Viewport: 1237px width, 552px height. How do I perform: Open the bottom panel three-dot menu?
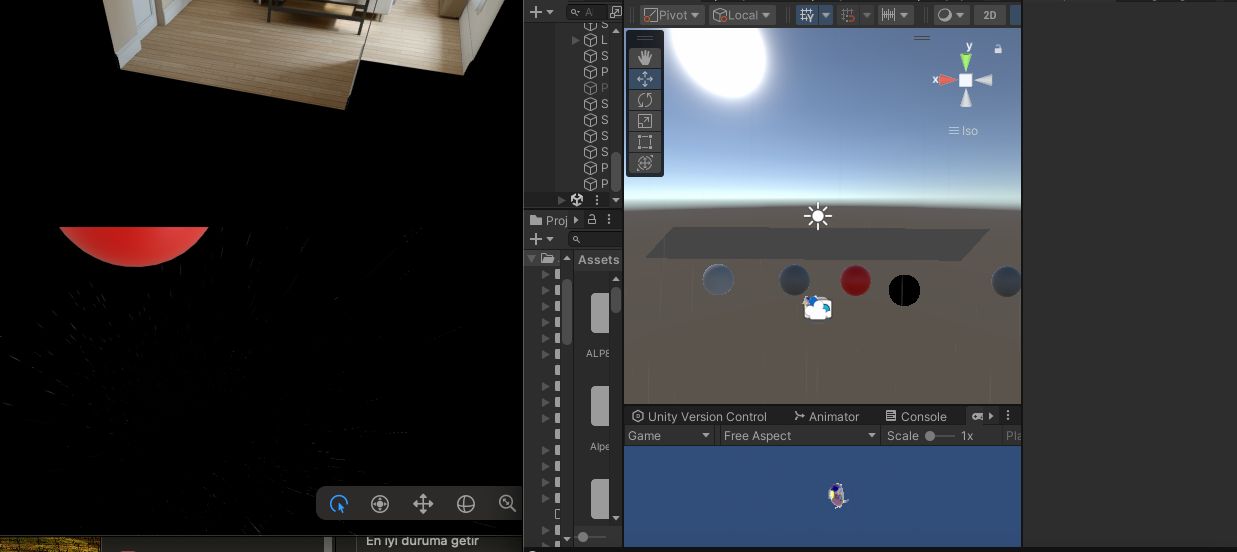(x=1008, y=416)
